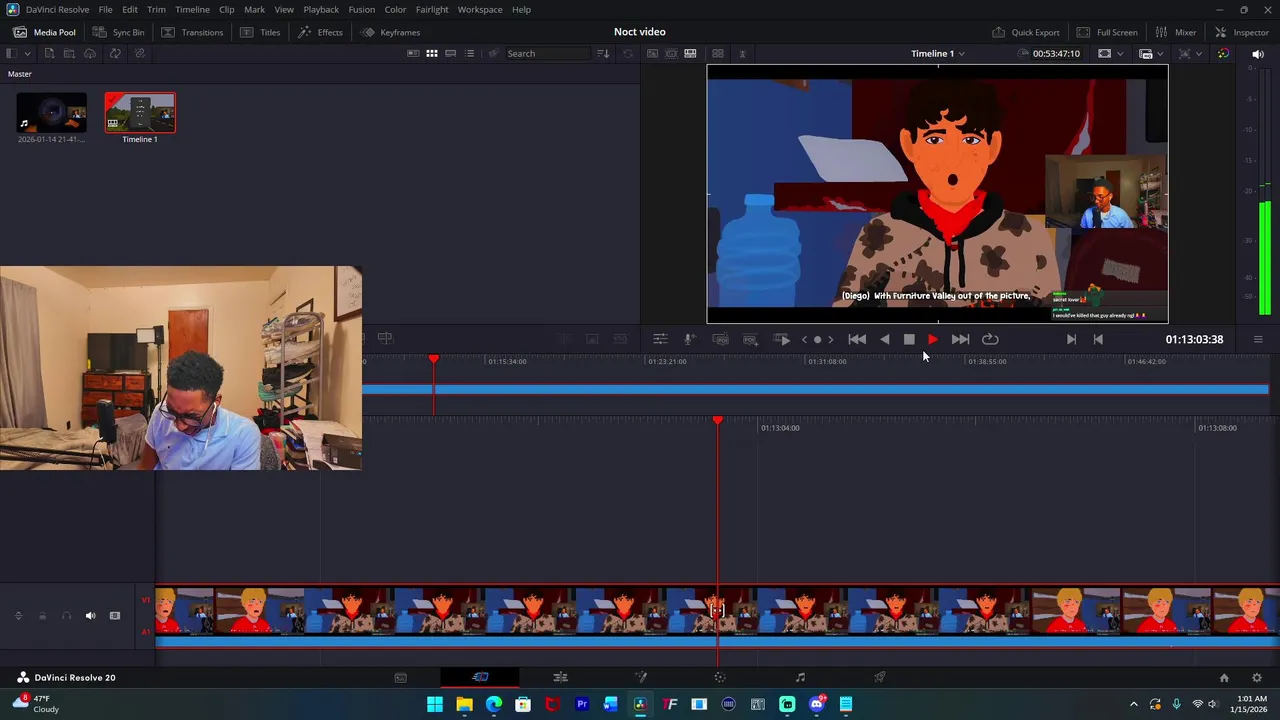This screenshot has height=720, width=1280.
Task: Open Project Manager home icon
Action: [x=1224, y=677]
